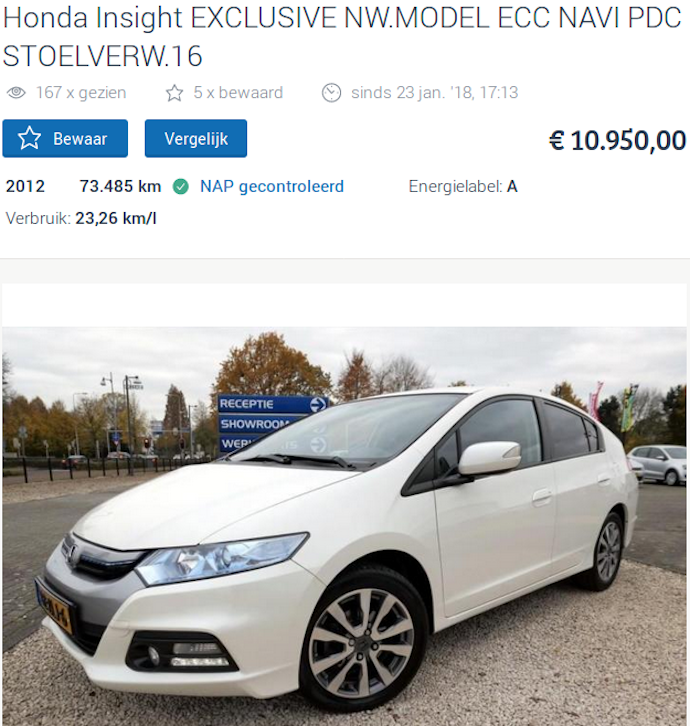
Task: Click the 167 x gezien view count
Action: [81, 93]
